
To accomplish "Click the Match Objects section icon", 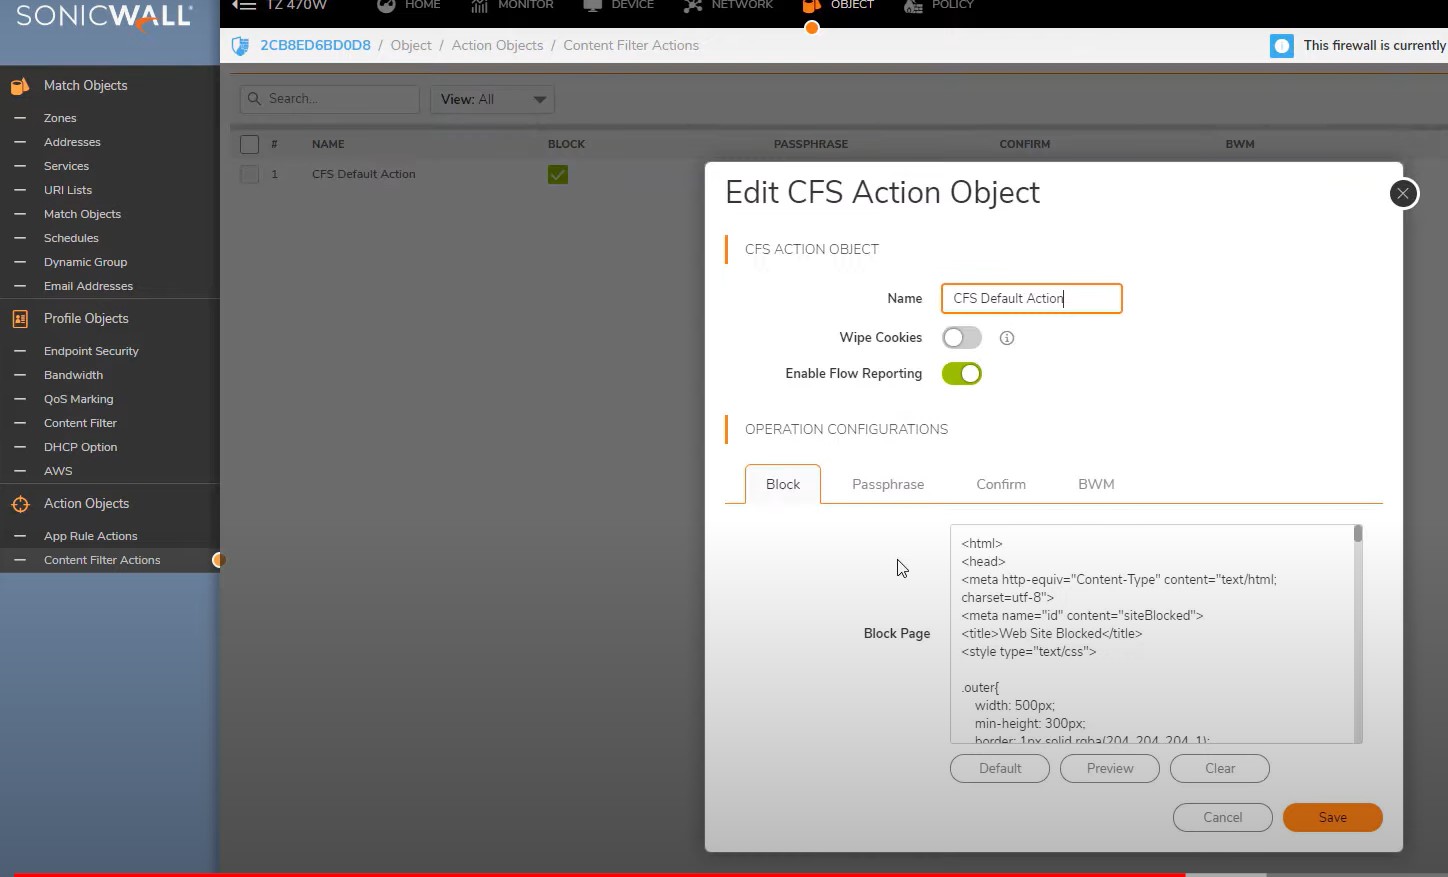I will (20, 86).
